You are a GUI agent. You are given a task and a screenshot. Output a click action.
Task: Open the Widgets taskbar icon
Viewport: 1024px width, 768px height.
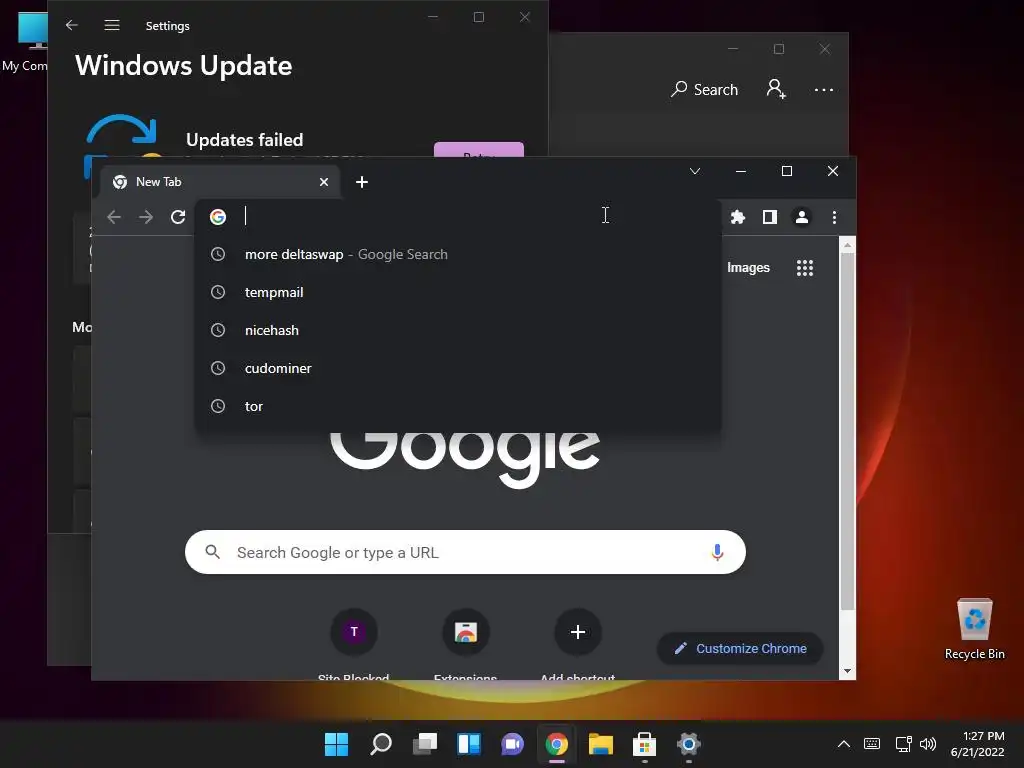click(x=469, y=744)
